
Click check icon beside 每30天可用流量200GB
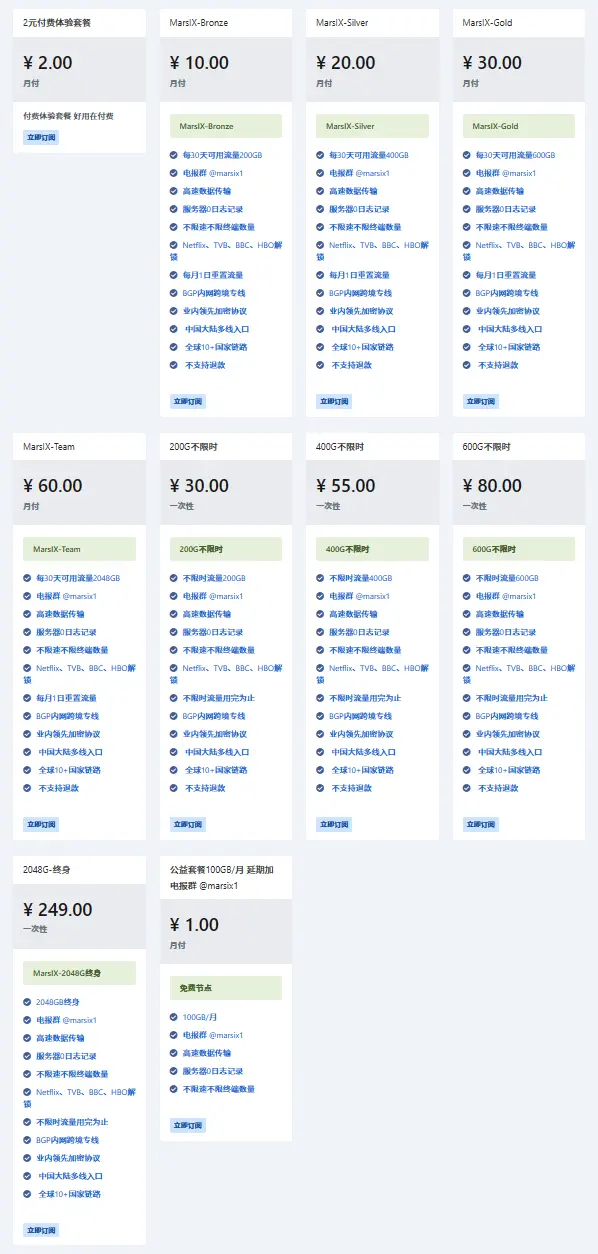(x=174, y=155)
